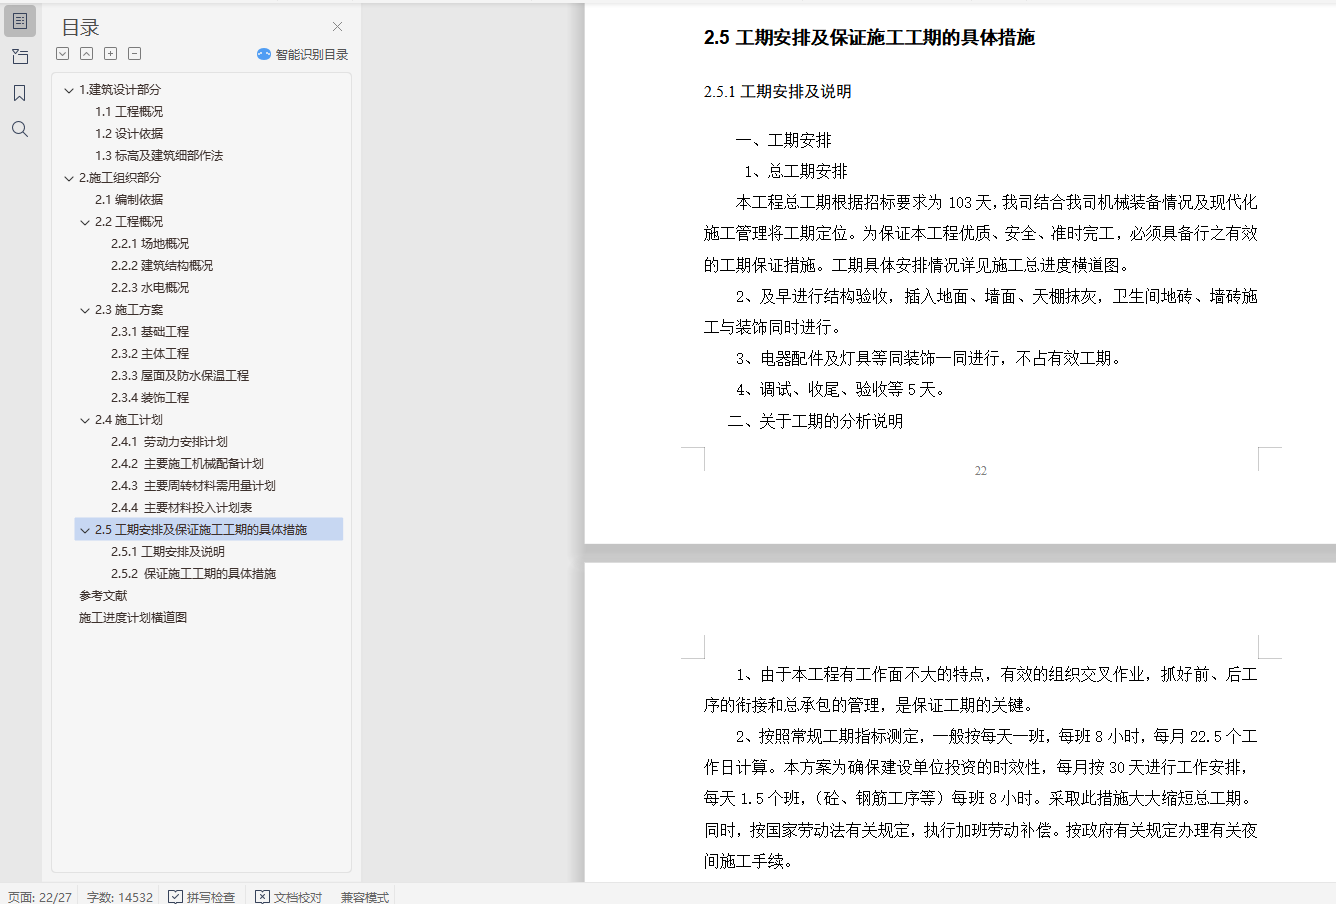This screenshot has height=904, width=1336.
Task: Click the 页面: 22/27 page indicator
Action: (40, 897)
